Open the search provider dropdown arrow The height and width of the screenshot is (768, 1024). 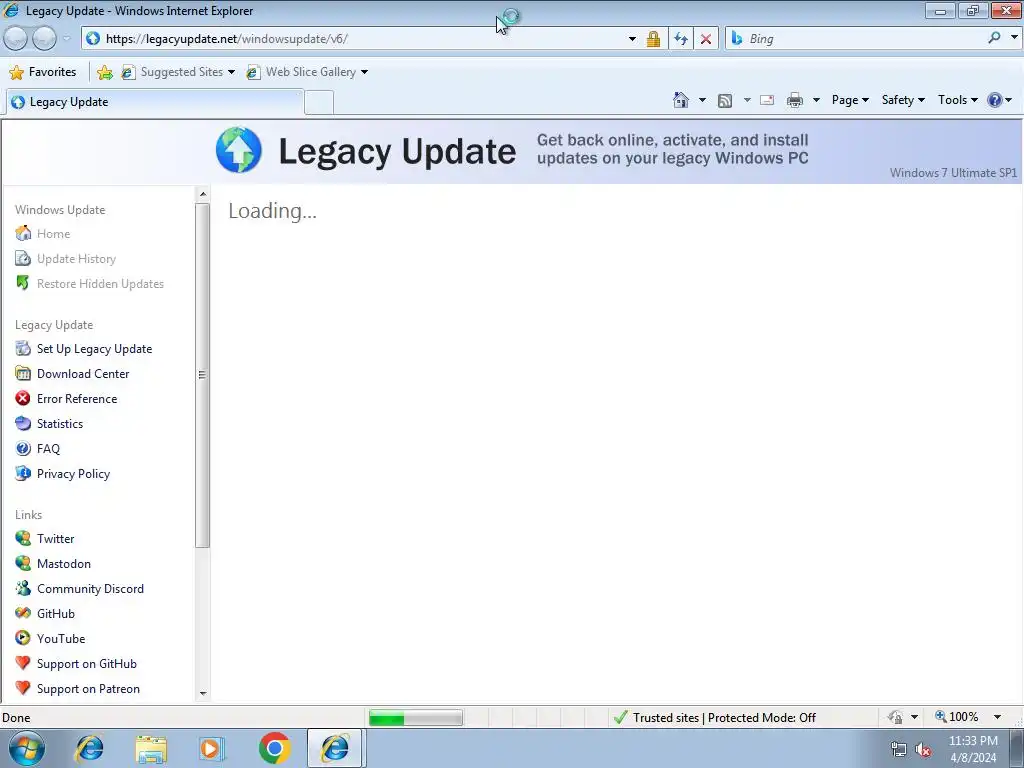1014,38
